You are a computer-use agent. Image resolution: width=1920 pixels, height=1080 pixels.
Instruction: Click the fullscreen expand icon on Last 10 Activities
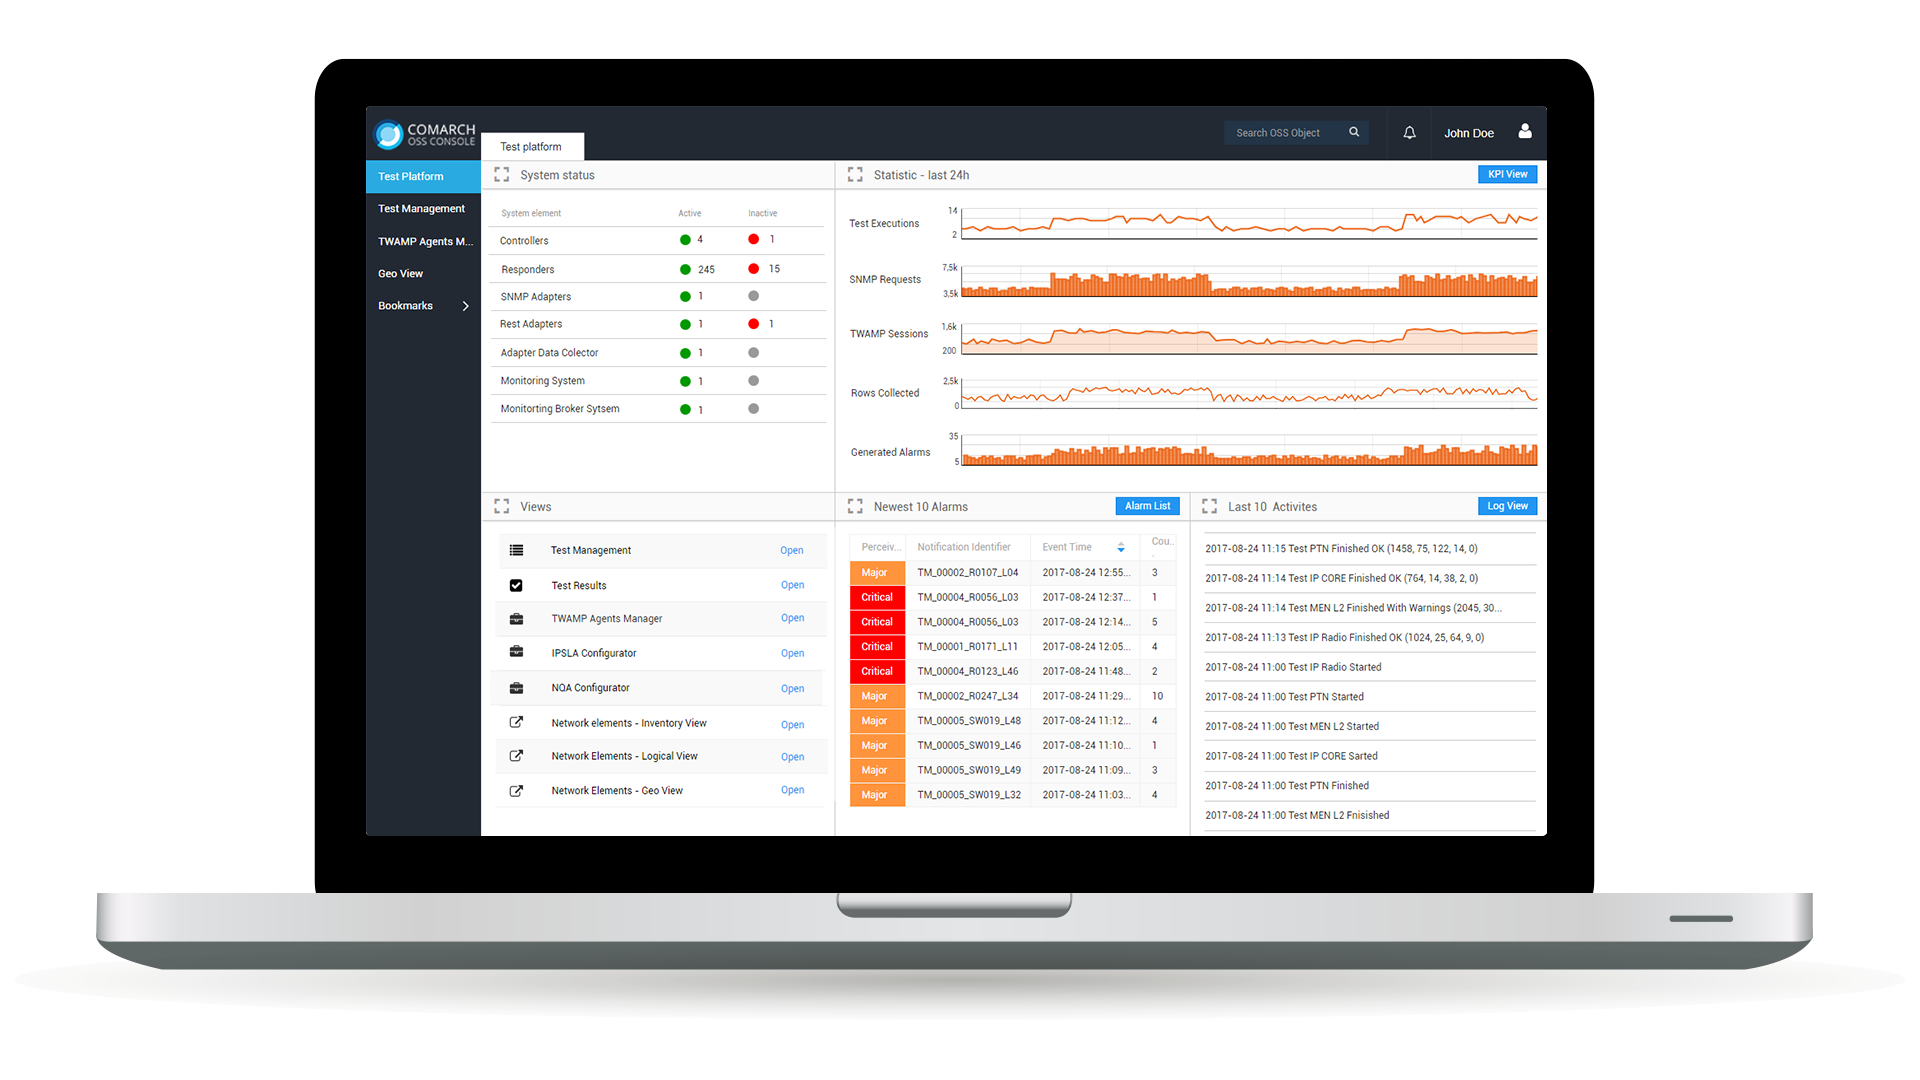[1211, 505]
